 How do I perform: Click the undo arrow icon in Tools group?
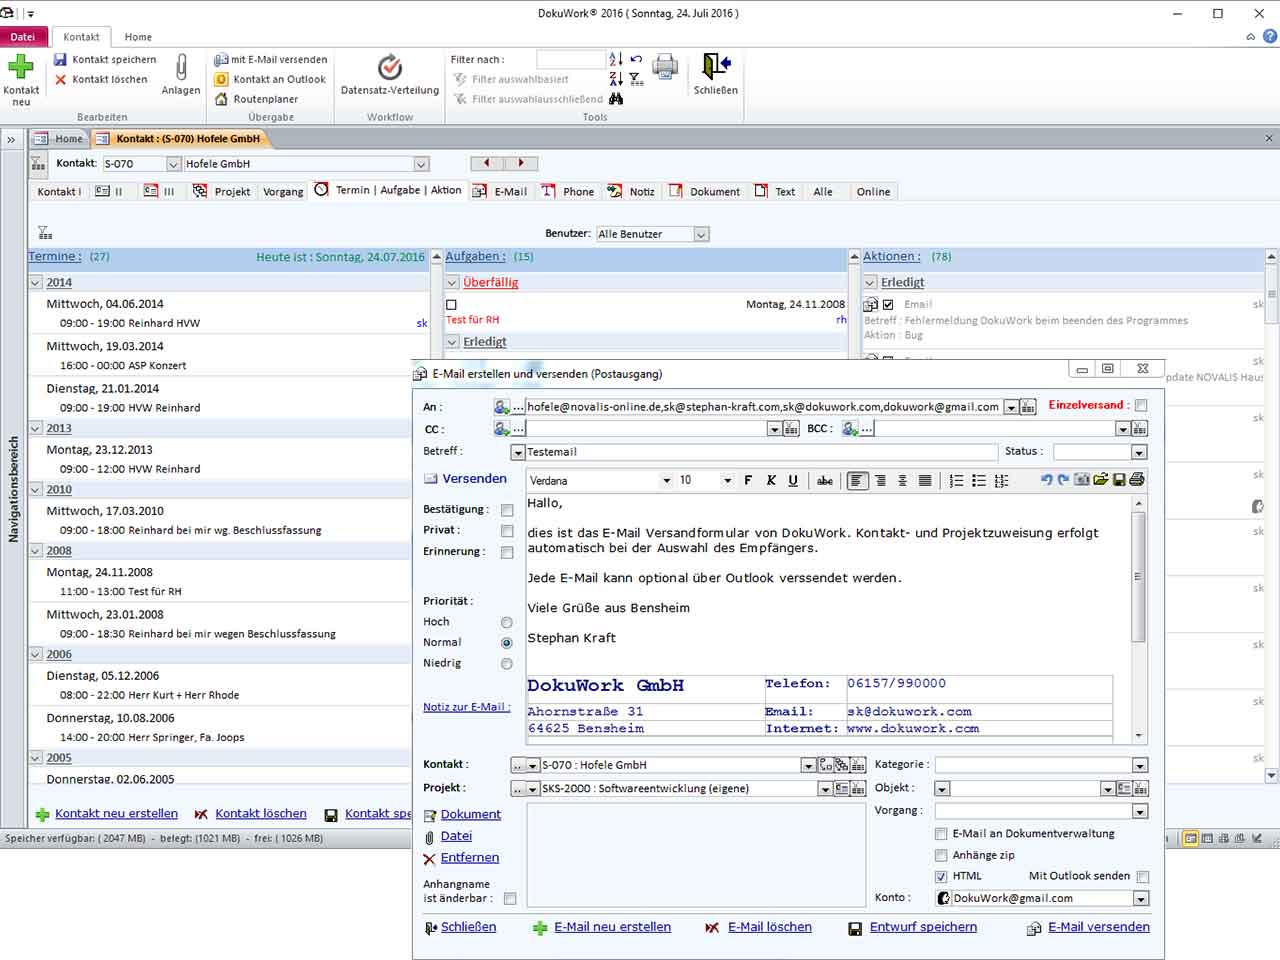pyautogui.click(x=636, y=60)
